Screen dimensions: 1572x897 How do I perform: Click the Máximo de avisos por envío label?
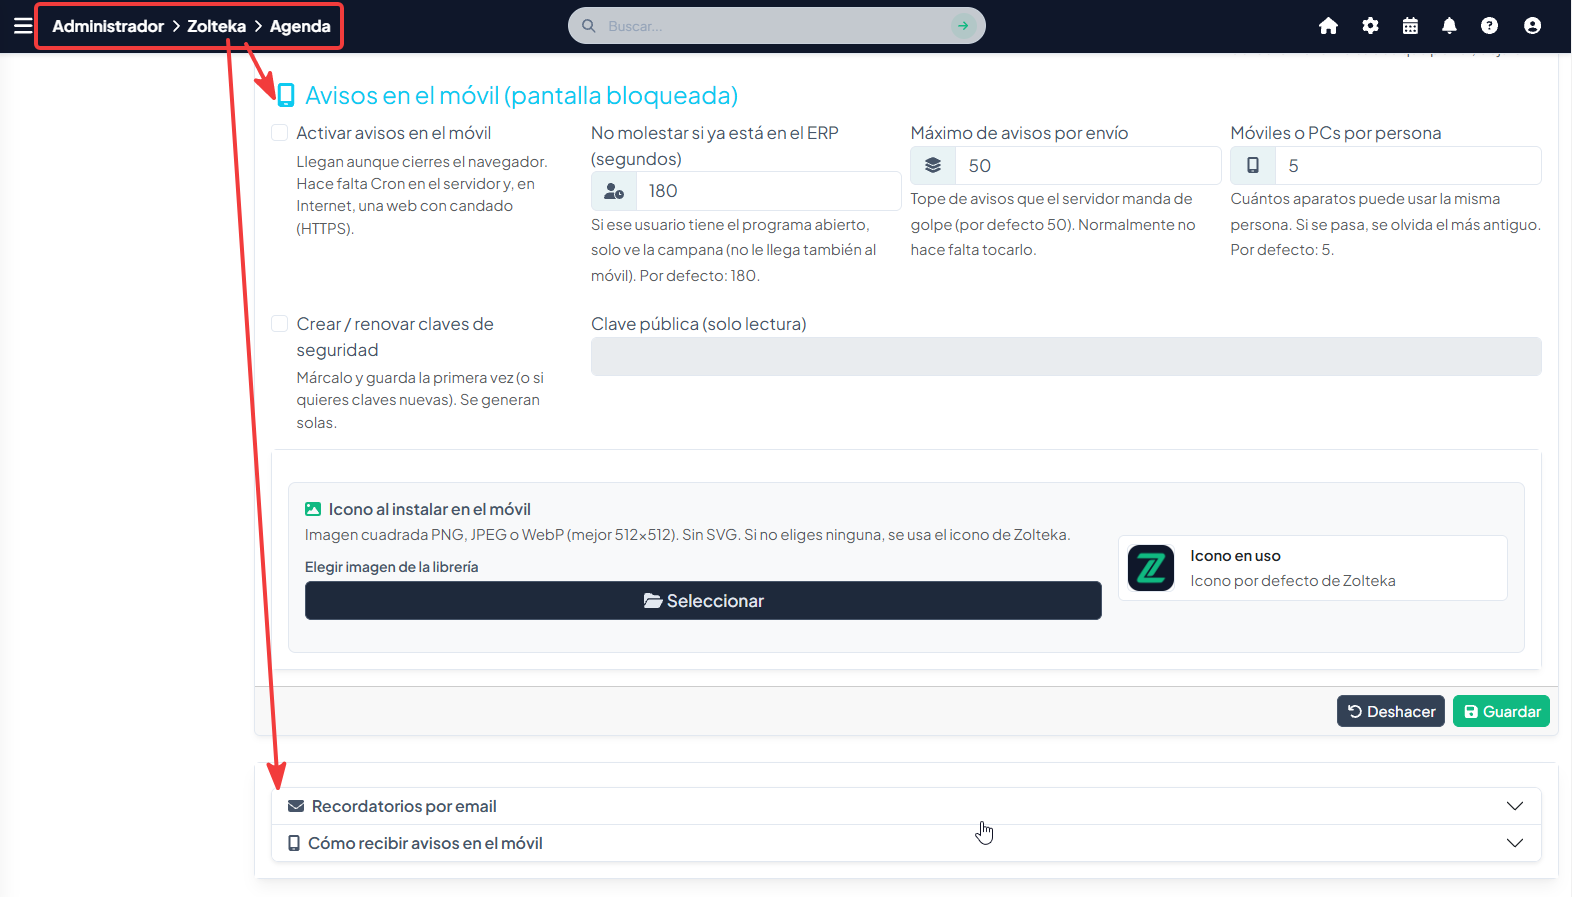coord(1019,133)
